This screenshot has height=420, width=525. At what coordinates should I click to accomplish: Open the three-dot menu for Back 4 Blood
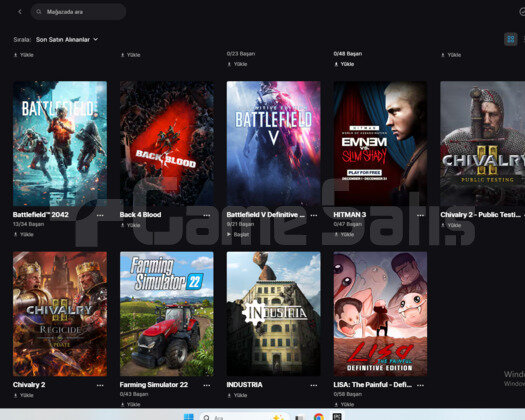(207, 215)
